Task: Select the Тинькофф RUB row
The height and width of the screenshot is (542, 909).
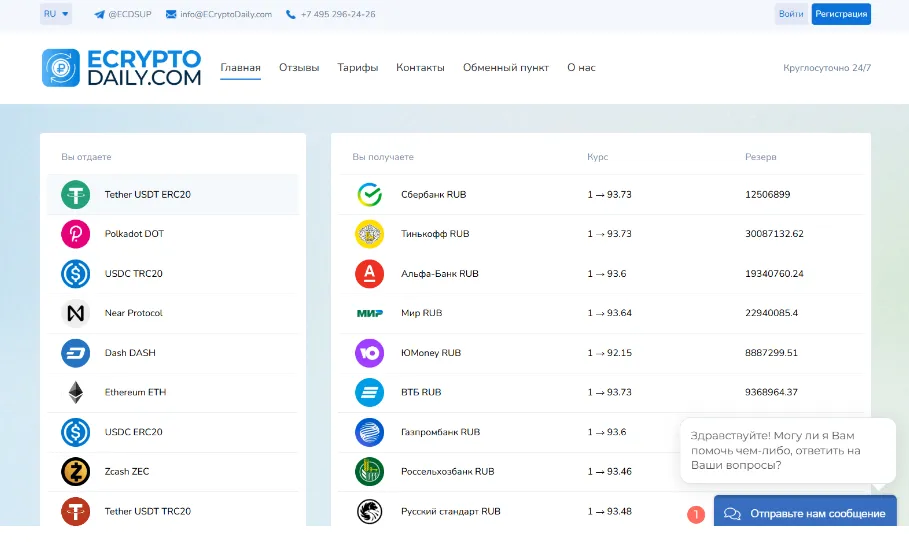Action: tap(601, 234)
